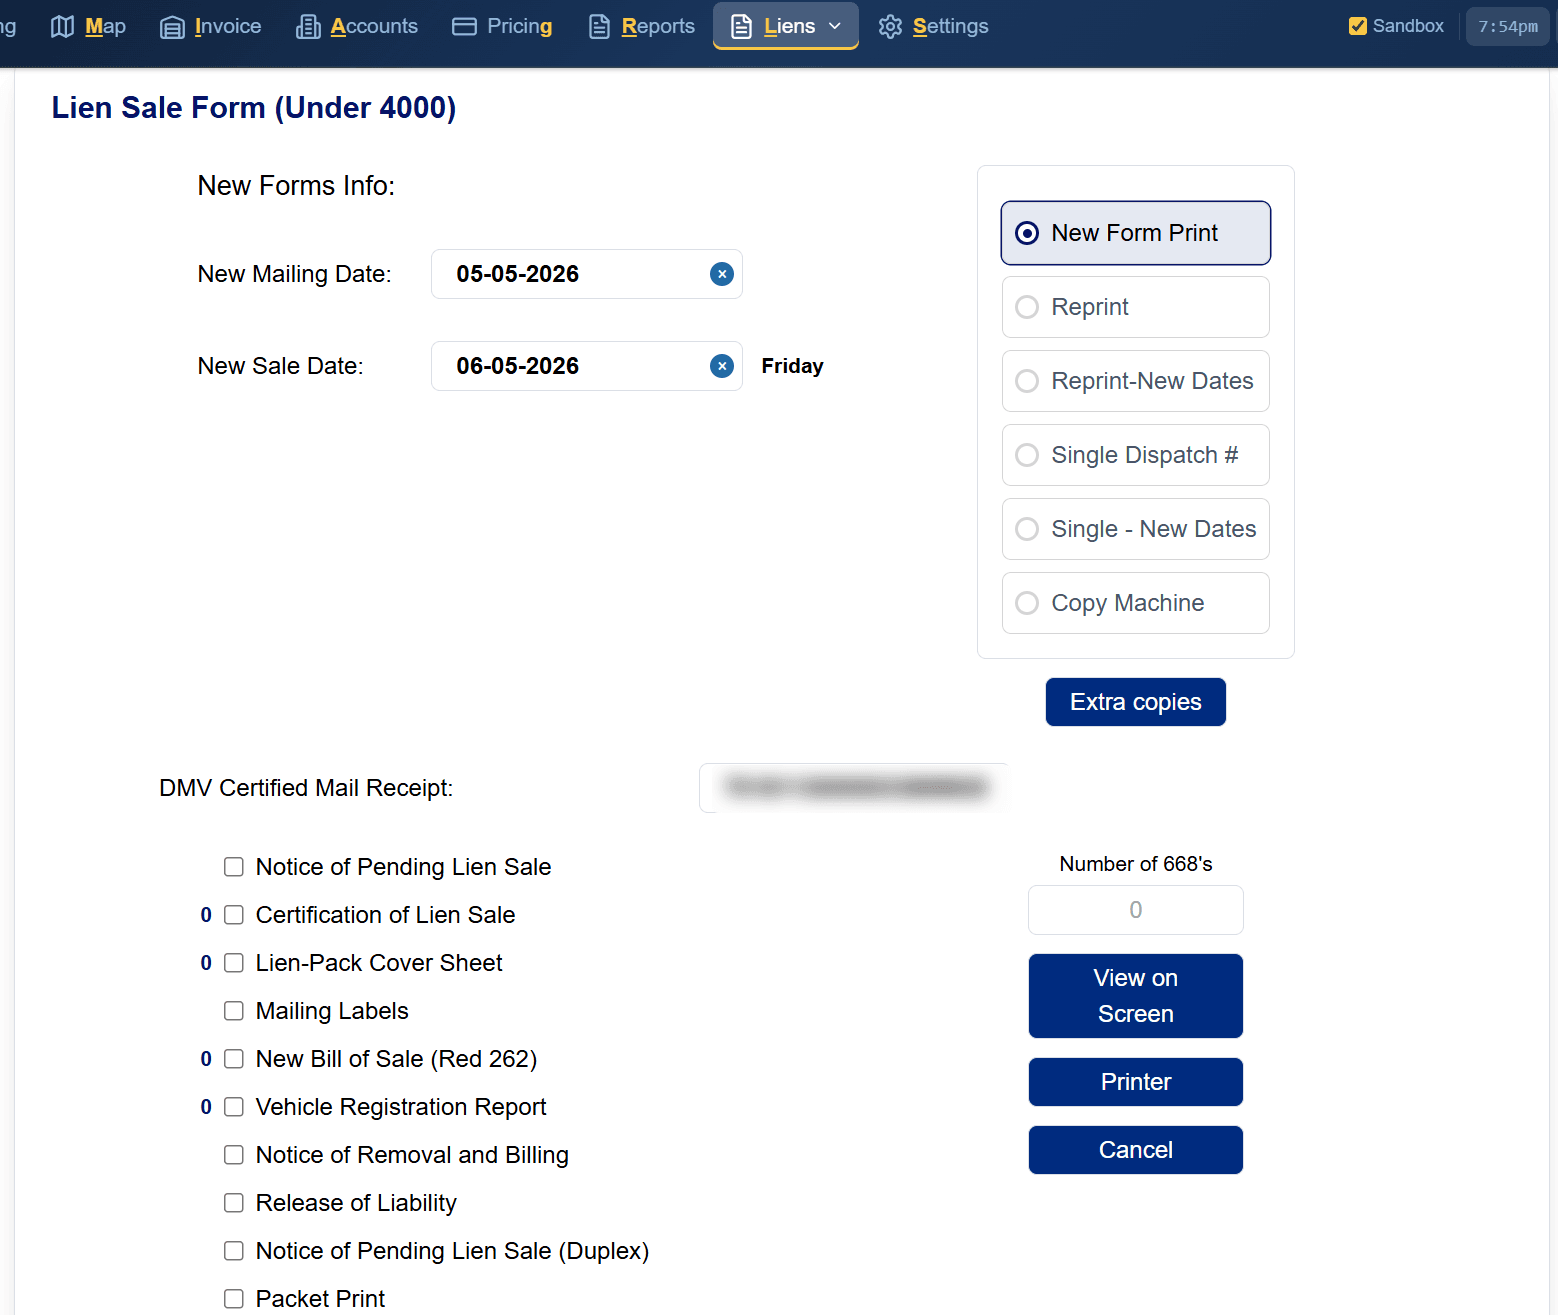
Task: Expand the Liens menu chevron
Action: [x=835, y=27]
